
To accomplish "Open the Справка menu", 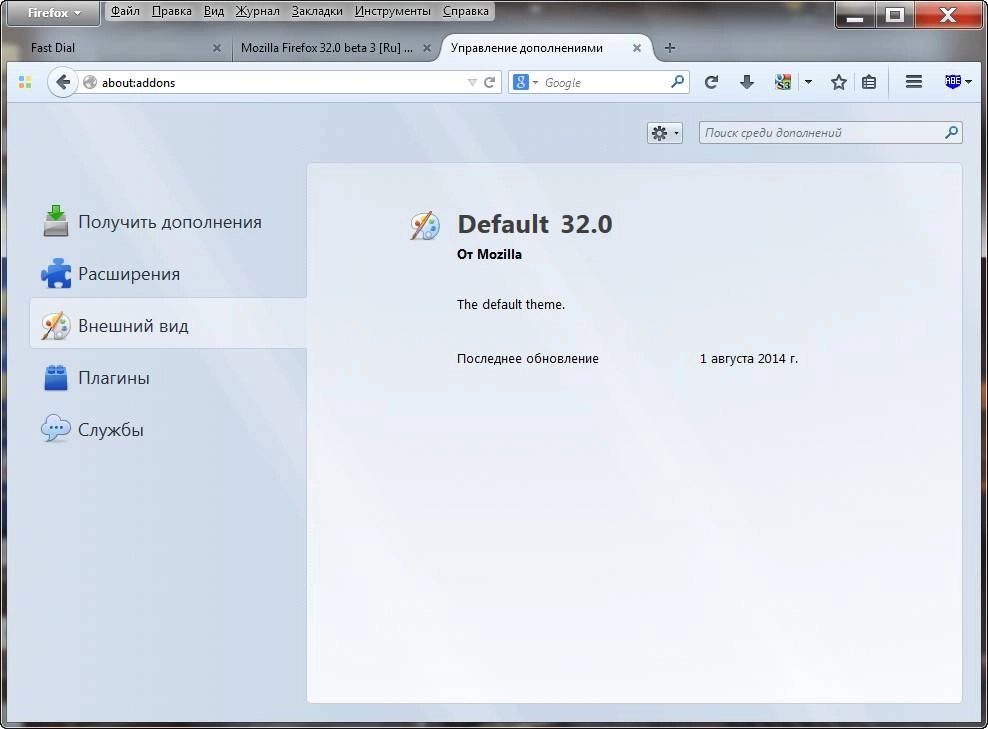I will coord(466,11).
